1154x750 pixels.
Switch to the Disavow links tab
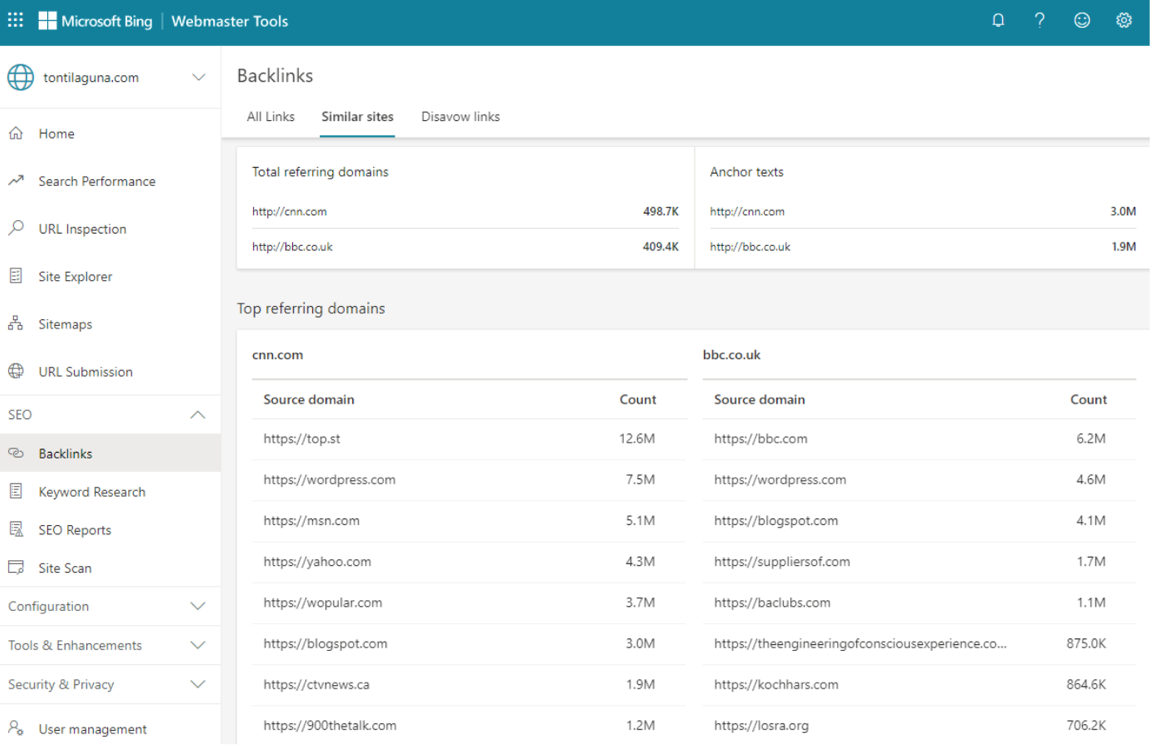pos(460,117)
